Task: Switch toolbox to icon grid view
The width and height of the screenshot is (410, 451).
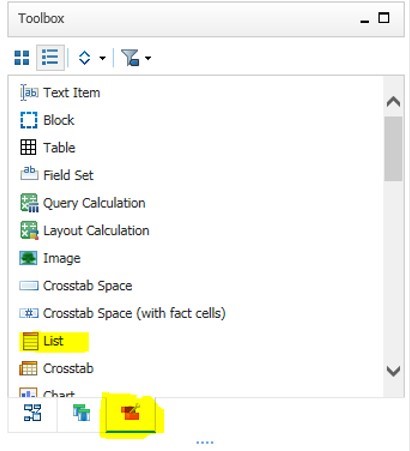Action: point(22,58)
